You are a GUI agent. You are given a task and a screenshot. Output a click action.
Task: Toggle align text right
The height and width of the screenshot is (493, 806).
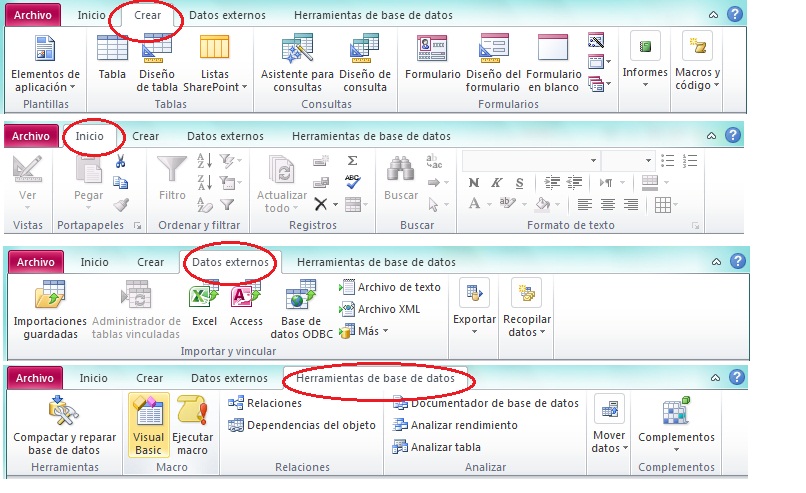point(631,205)
